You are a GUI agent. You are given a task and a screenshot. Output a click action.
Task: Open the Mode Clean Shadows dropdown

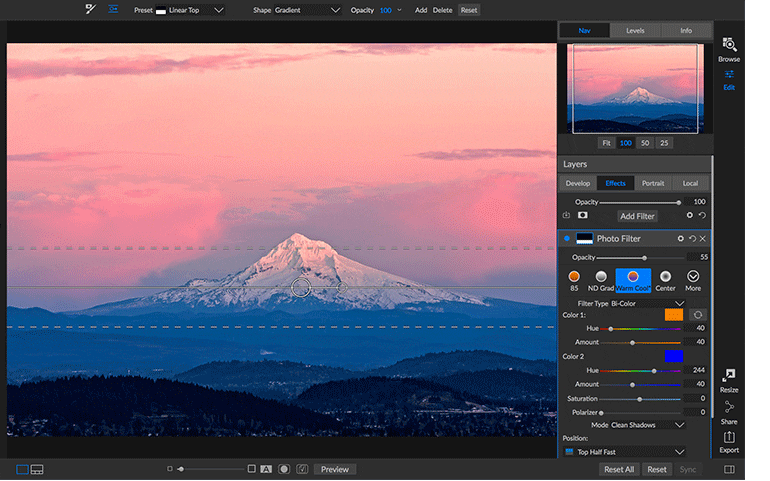(647, 425)
